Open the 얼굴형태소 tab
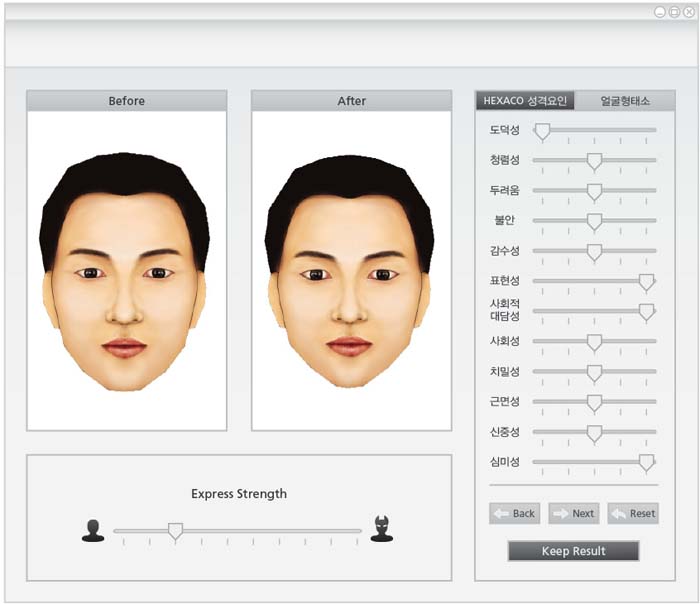 click(x=625, y=100)
